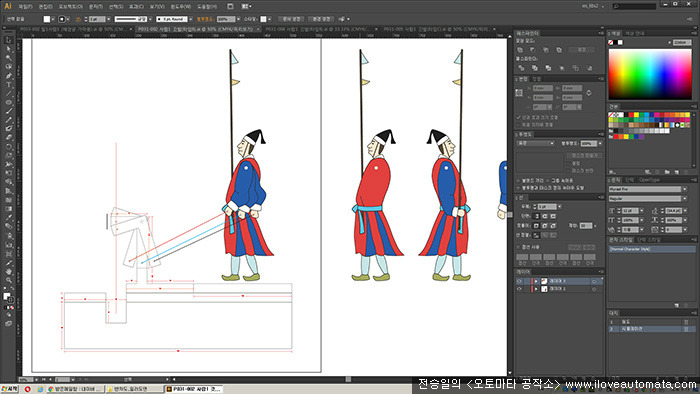The image size is (700, 394).
Task: Open the 파일(F) menu
Action: (x=25, y=7)
